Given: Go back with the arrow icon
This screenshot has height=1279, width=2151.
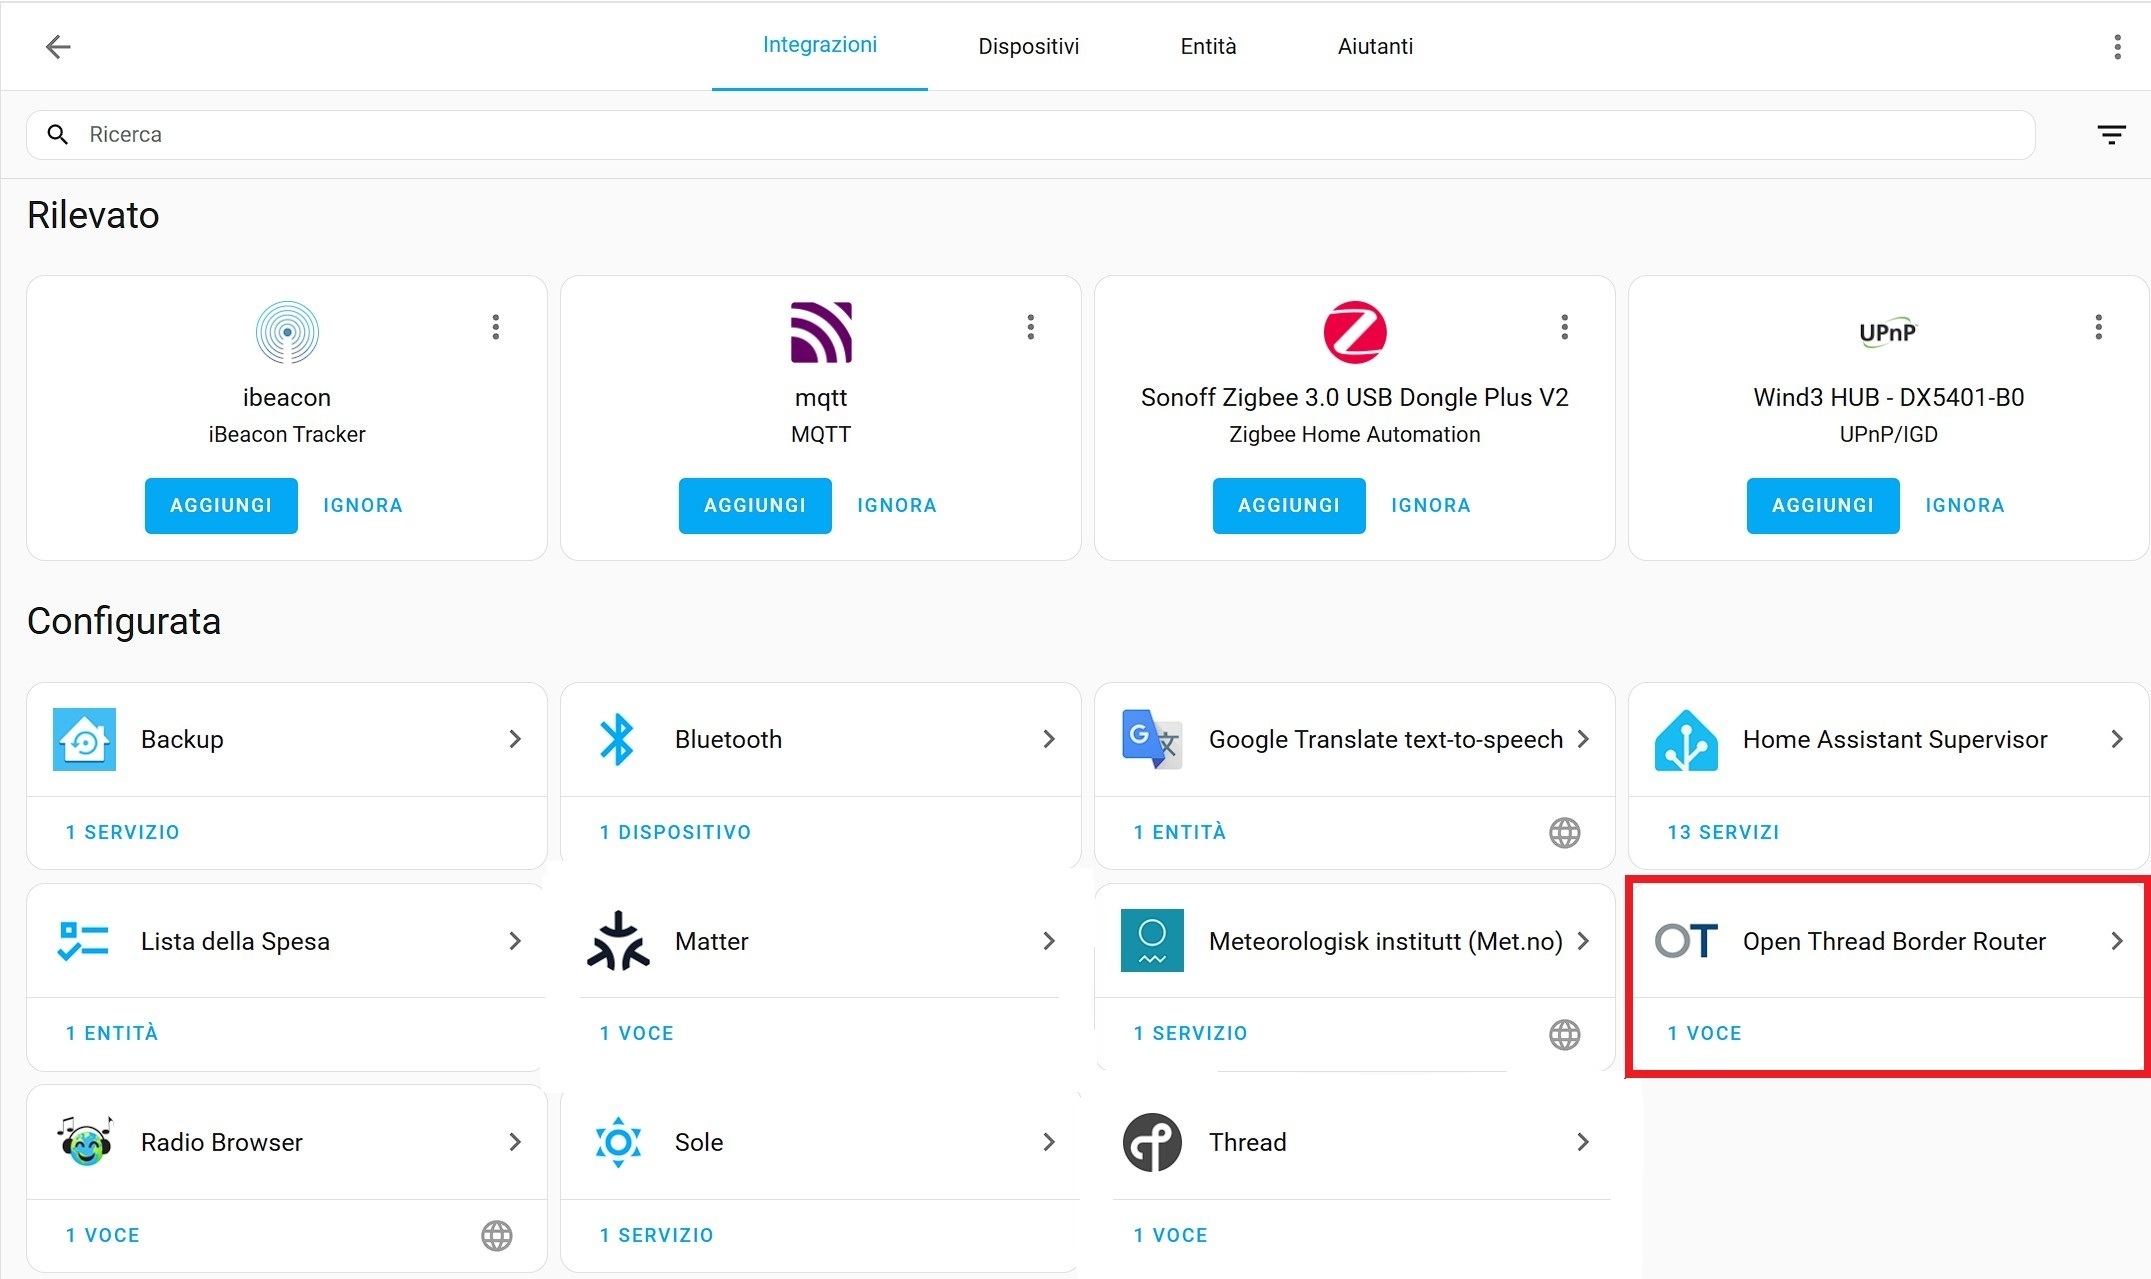Looking at the screenshot, I should [58, 46].
